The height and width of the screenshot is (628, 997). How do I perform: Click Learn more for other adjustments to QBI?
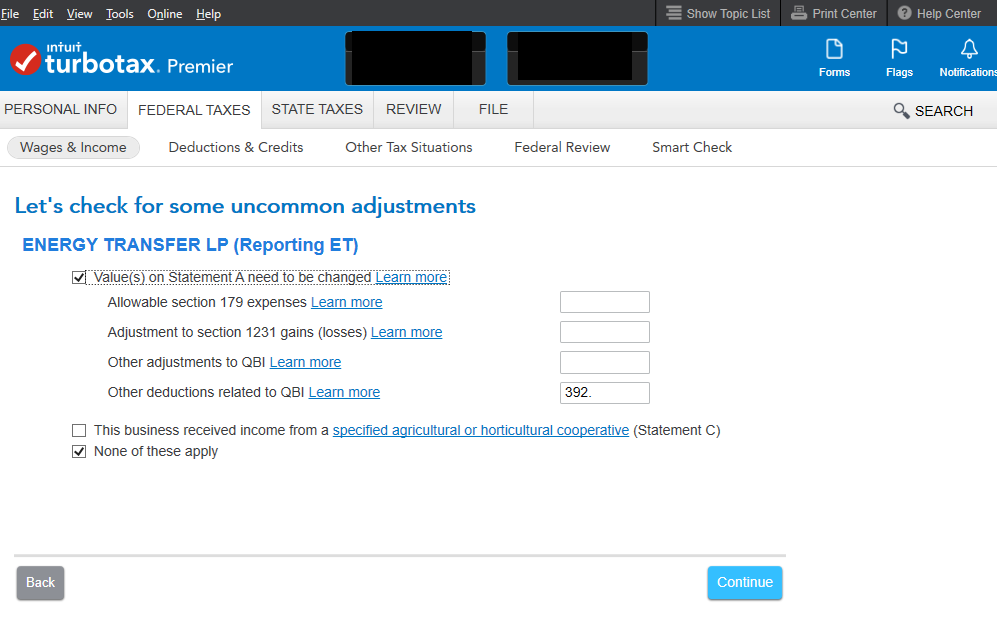[x=305, y=362]
